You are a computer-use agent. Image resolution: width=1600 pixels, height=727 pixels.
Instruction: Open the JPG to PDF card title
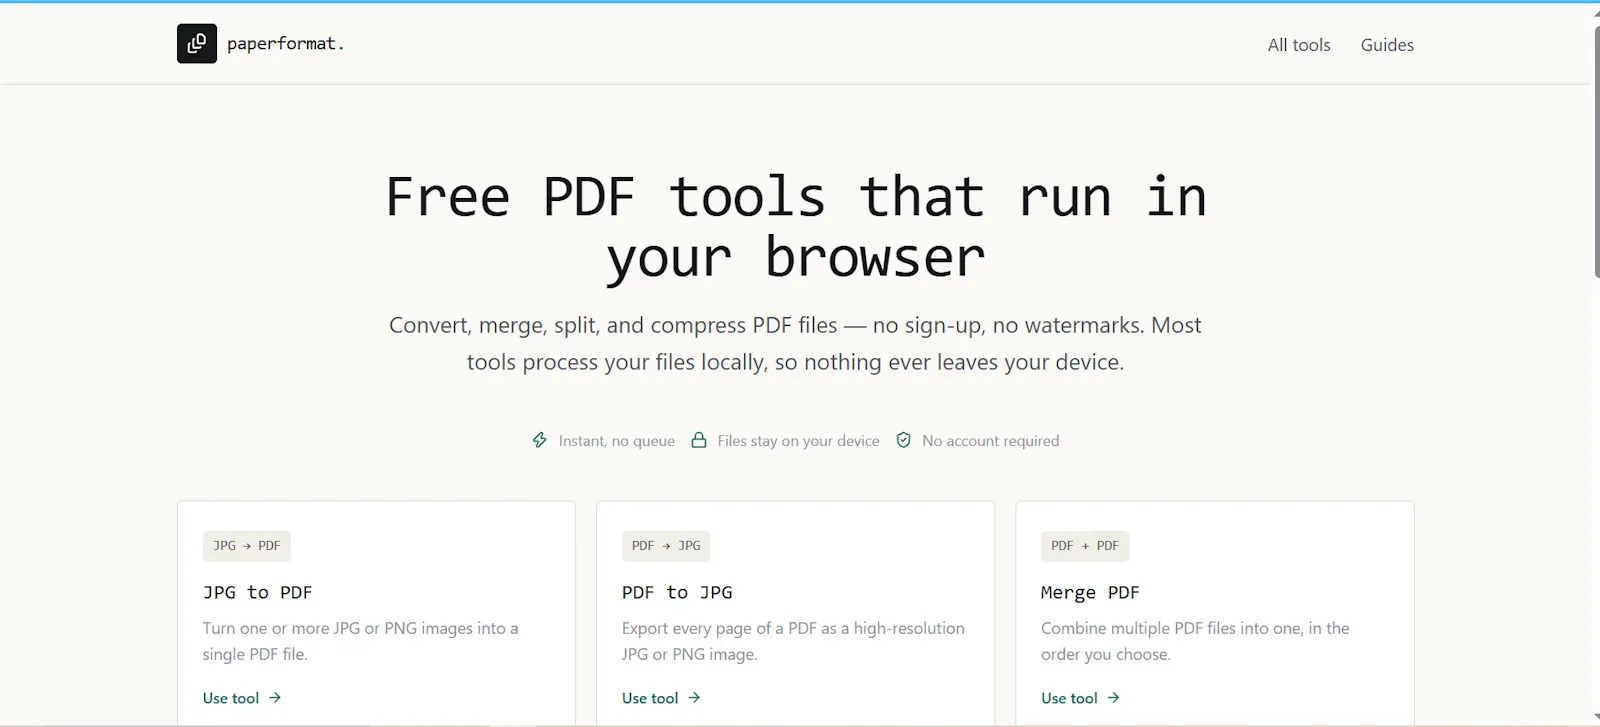point(258,592)
